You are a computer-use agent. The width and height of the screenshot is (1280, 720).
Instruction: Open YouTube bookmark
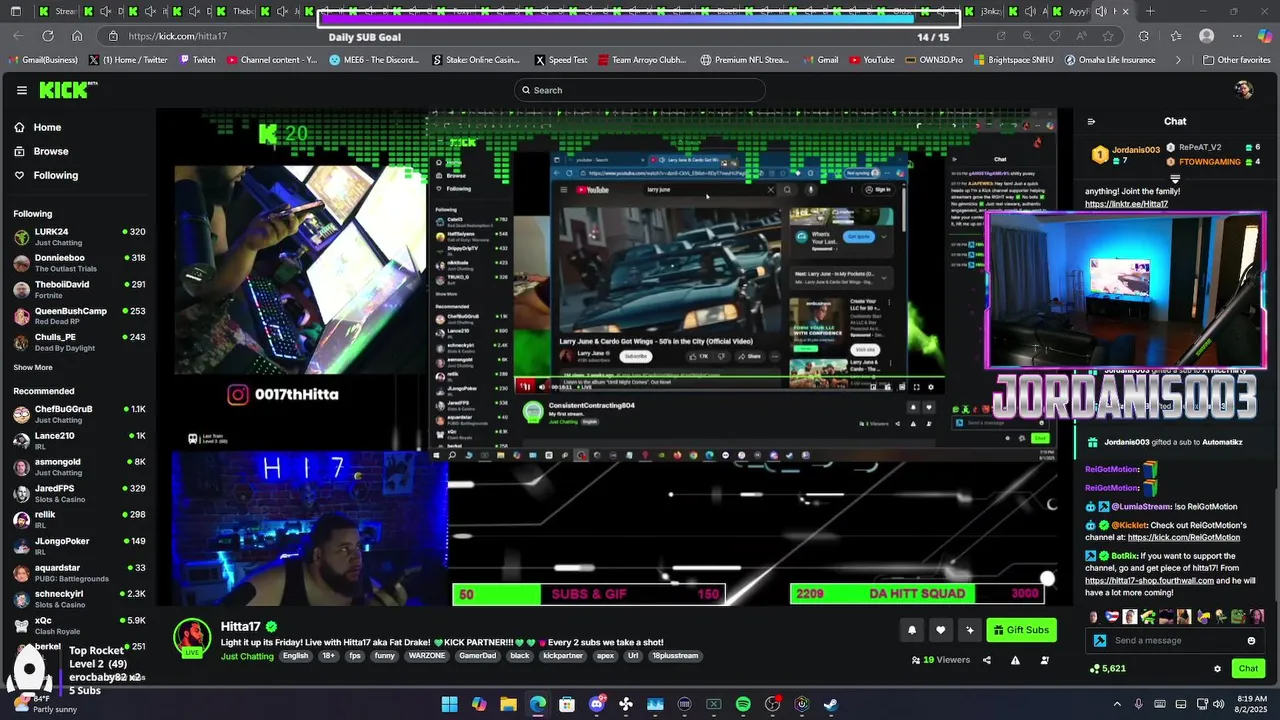pos(871,60)
